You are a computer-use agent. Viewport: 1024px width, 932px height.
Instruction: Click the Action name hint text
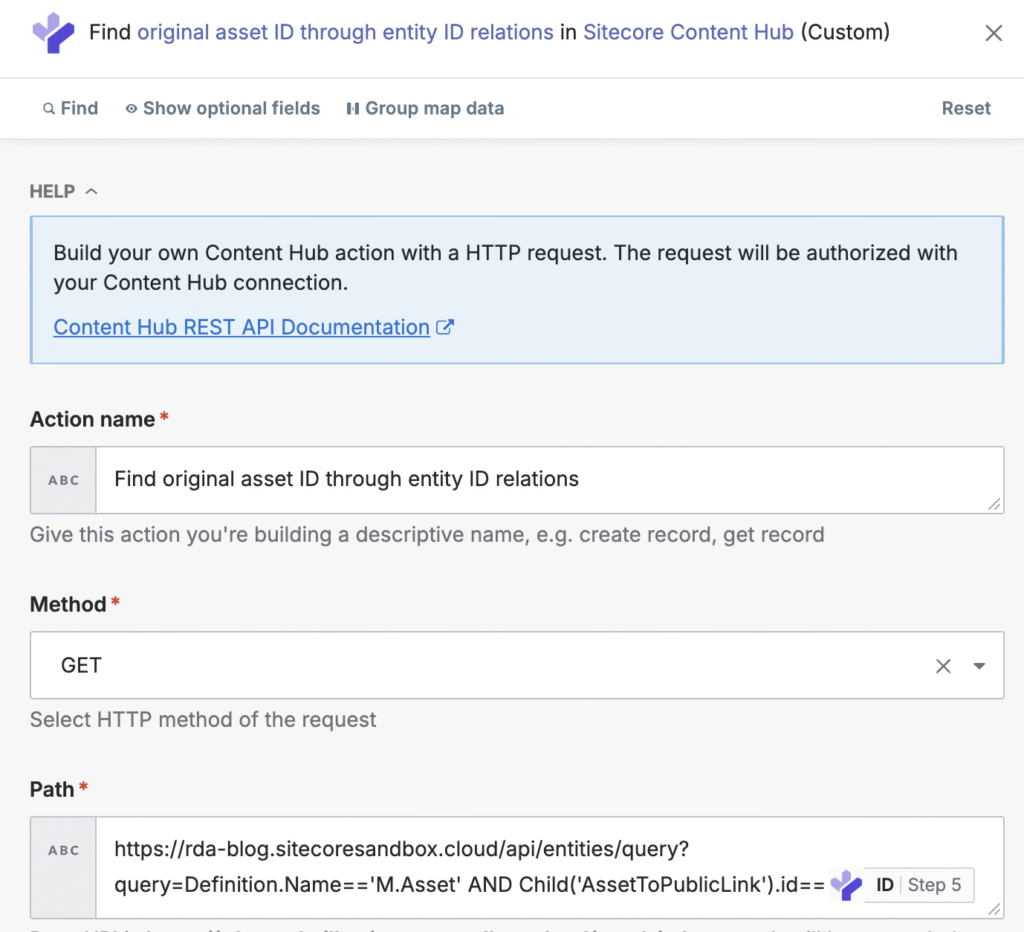pyautogui.click(x=427, y=535)
